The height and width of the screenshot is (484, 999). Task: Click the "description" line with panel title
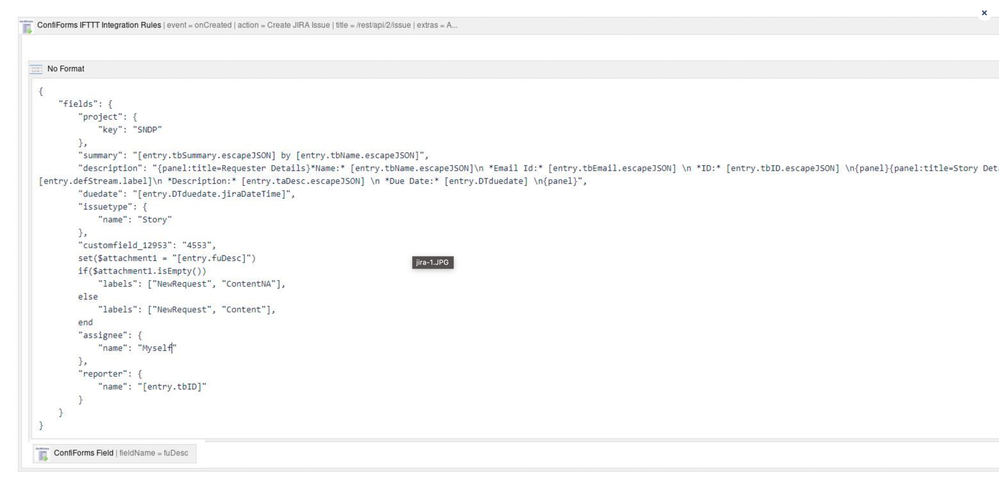point(538,168)
